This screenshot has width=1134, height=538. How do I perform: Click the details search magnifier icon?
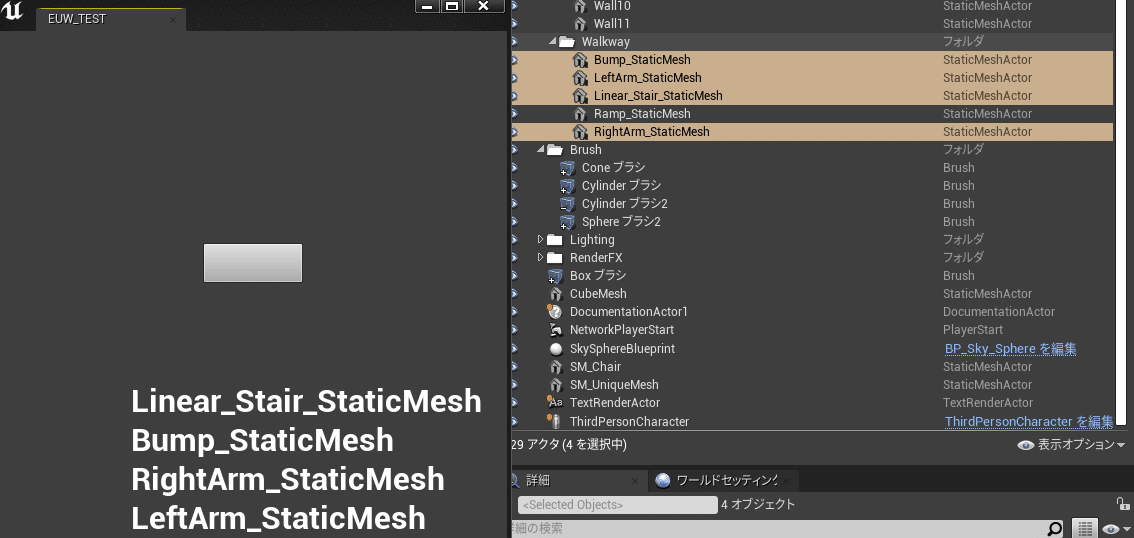pos(1054,528)
